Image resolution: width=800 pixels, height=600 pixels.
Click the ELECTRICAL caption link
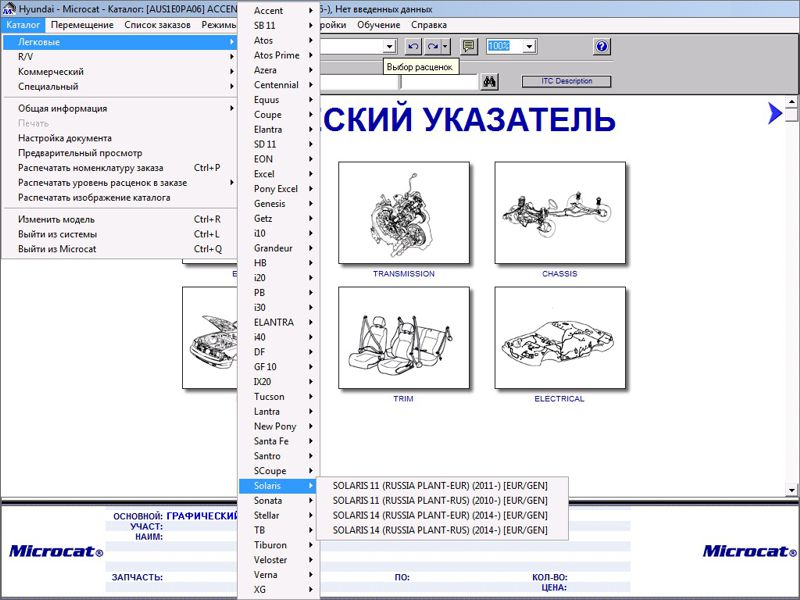[559, 399]
